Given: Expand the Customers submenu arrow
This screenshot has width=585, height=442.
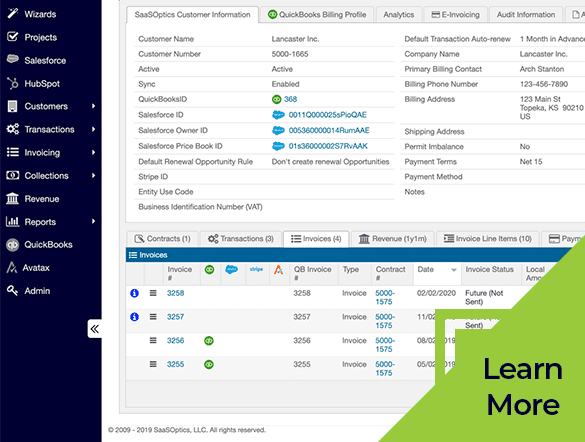Looking at the screenshot, I should 93,106.
